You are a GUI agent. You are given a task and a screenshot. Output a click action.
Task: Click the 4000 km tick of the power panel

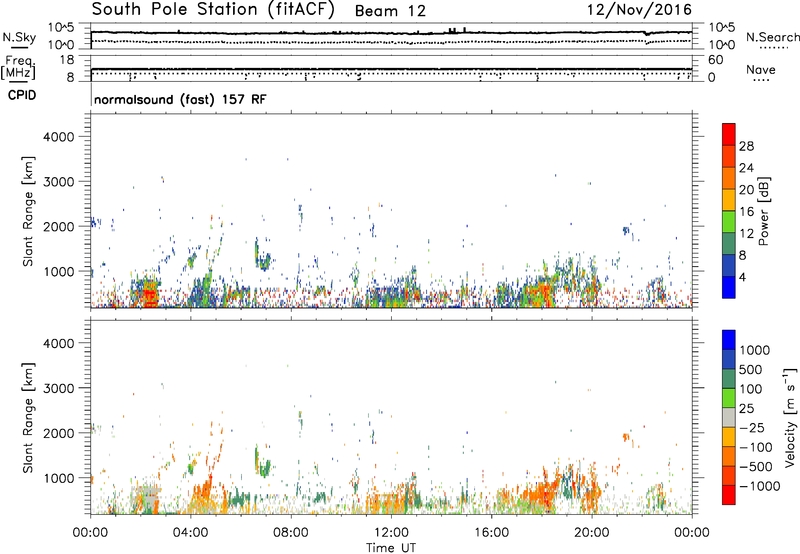point(59,137)
